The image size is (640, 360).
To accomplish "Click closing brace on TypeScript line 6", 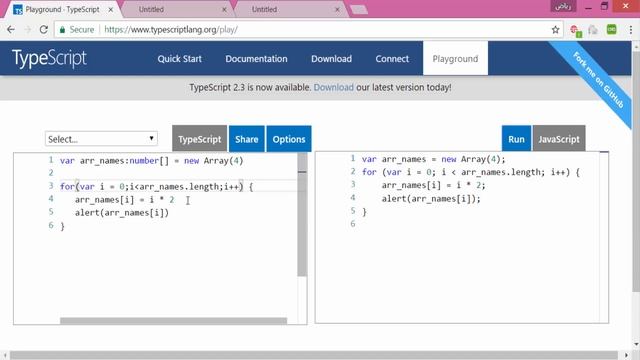I will point(62,226).
